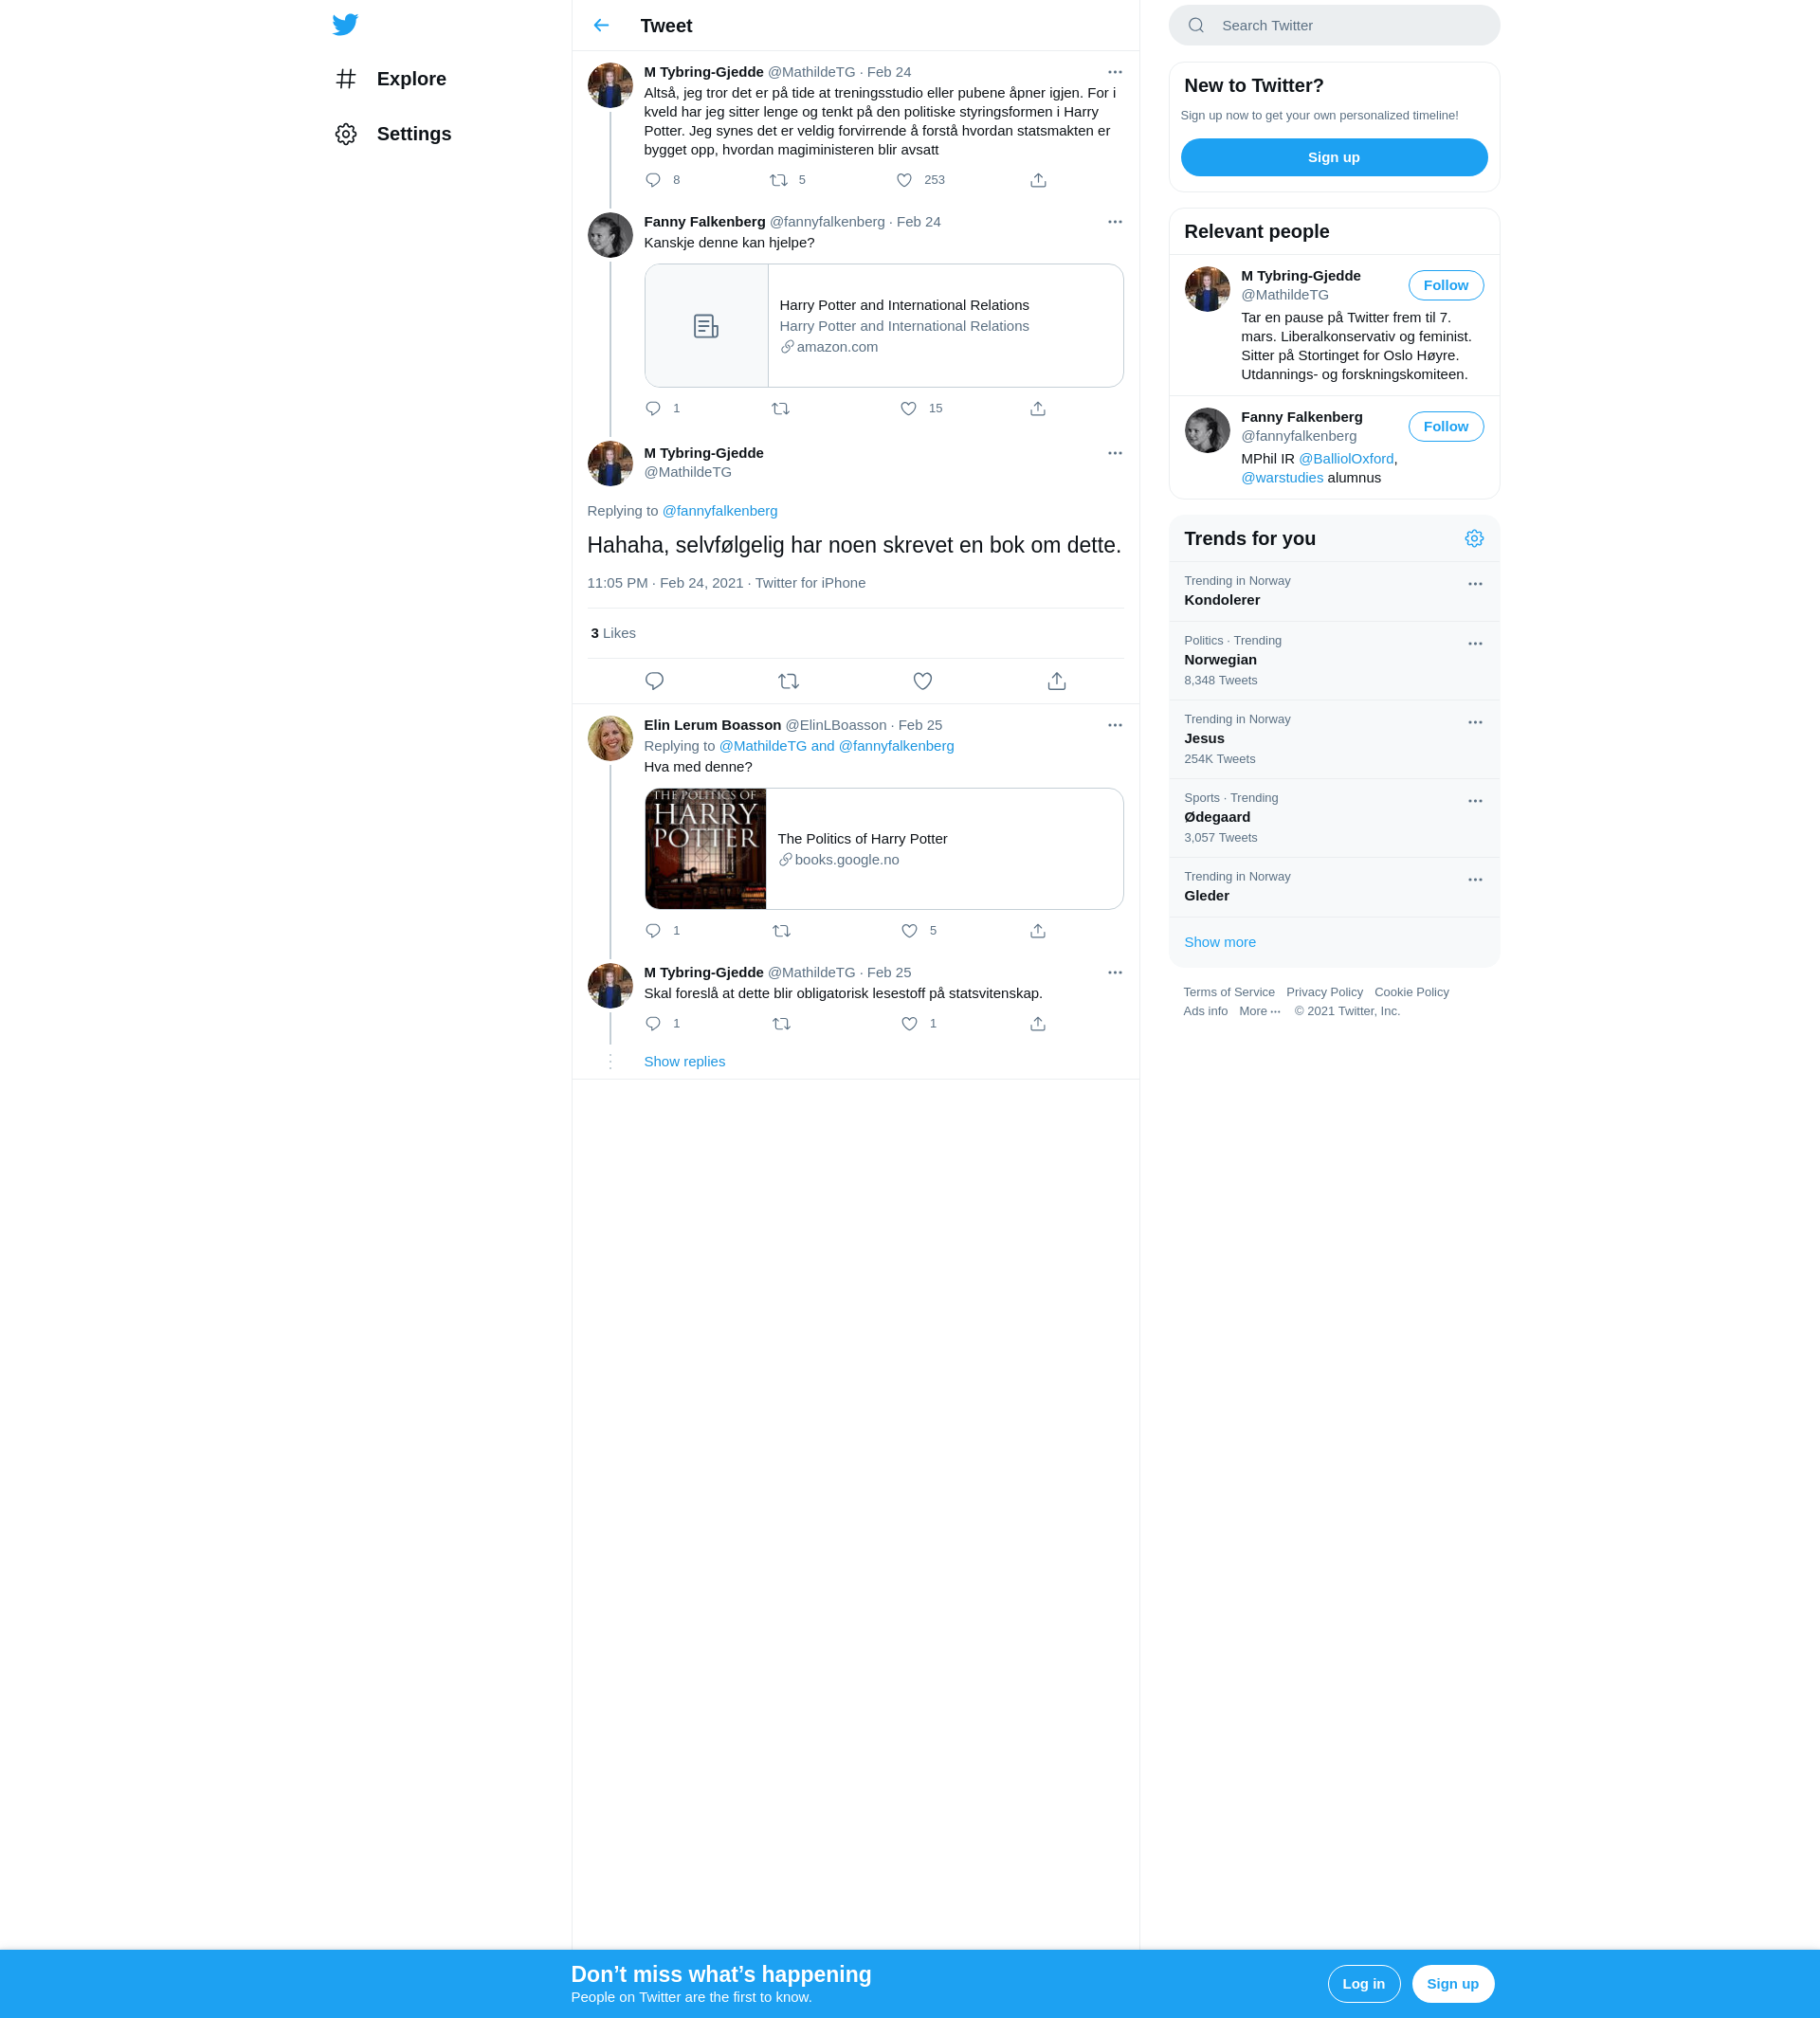
Task: Click Show more under trends
Action: 1219,942
